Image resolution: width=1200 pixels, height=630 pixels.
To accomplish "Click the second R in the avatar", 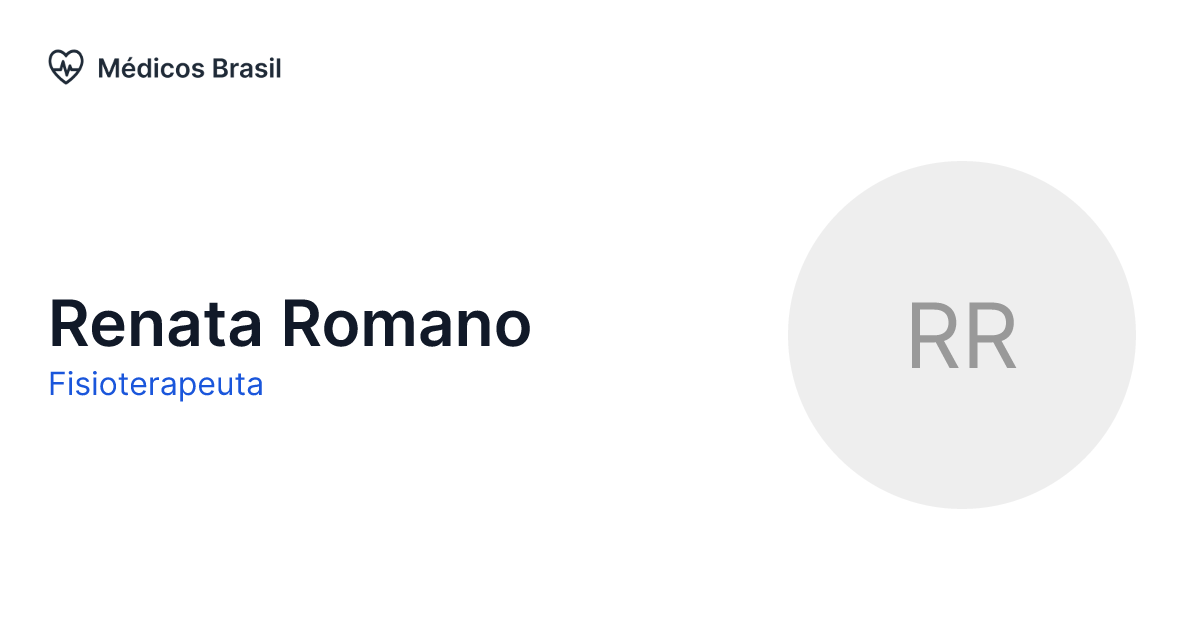I will point(990,336).
